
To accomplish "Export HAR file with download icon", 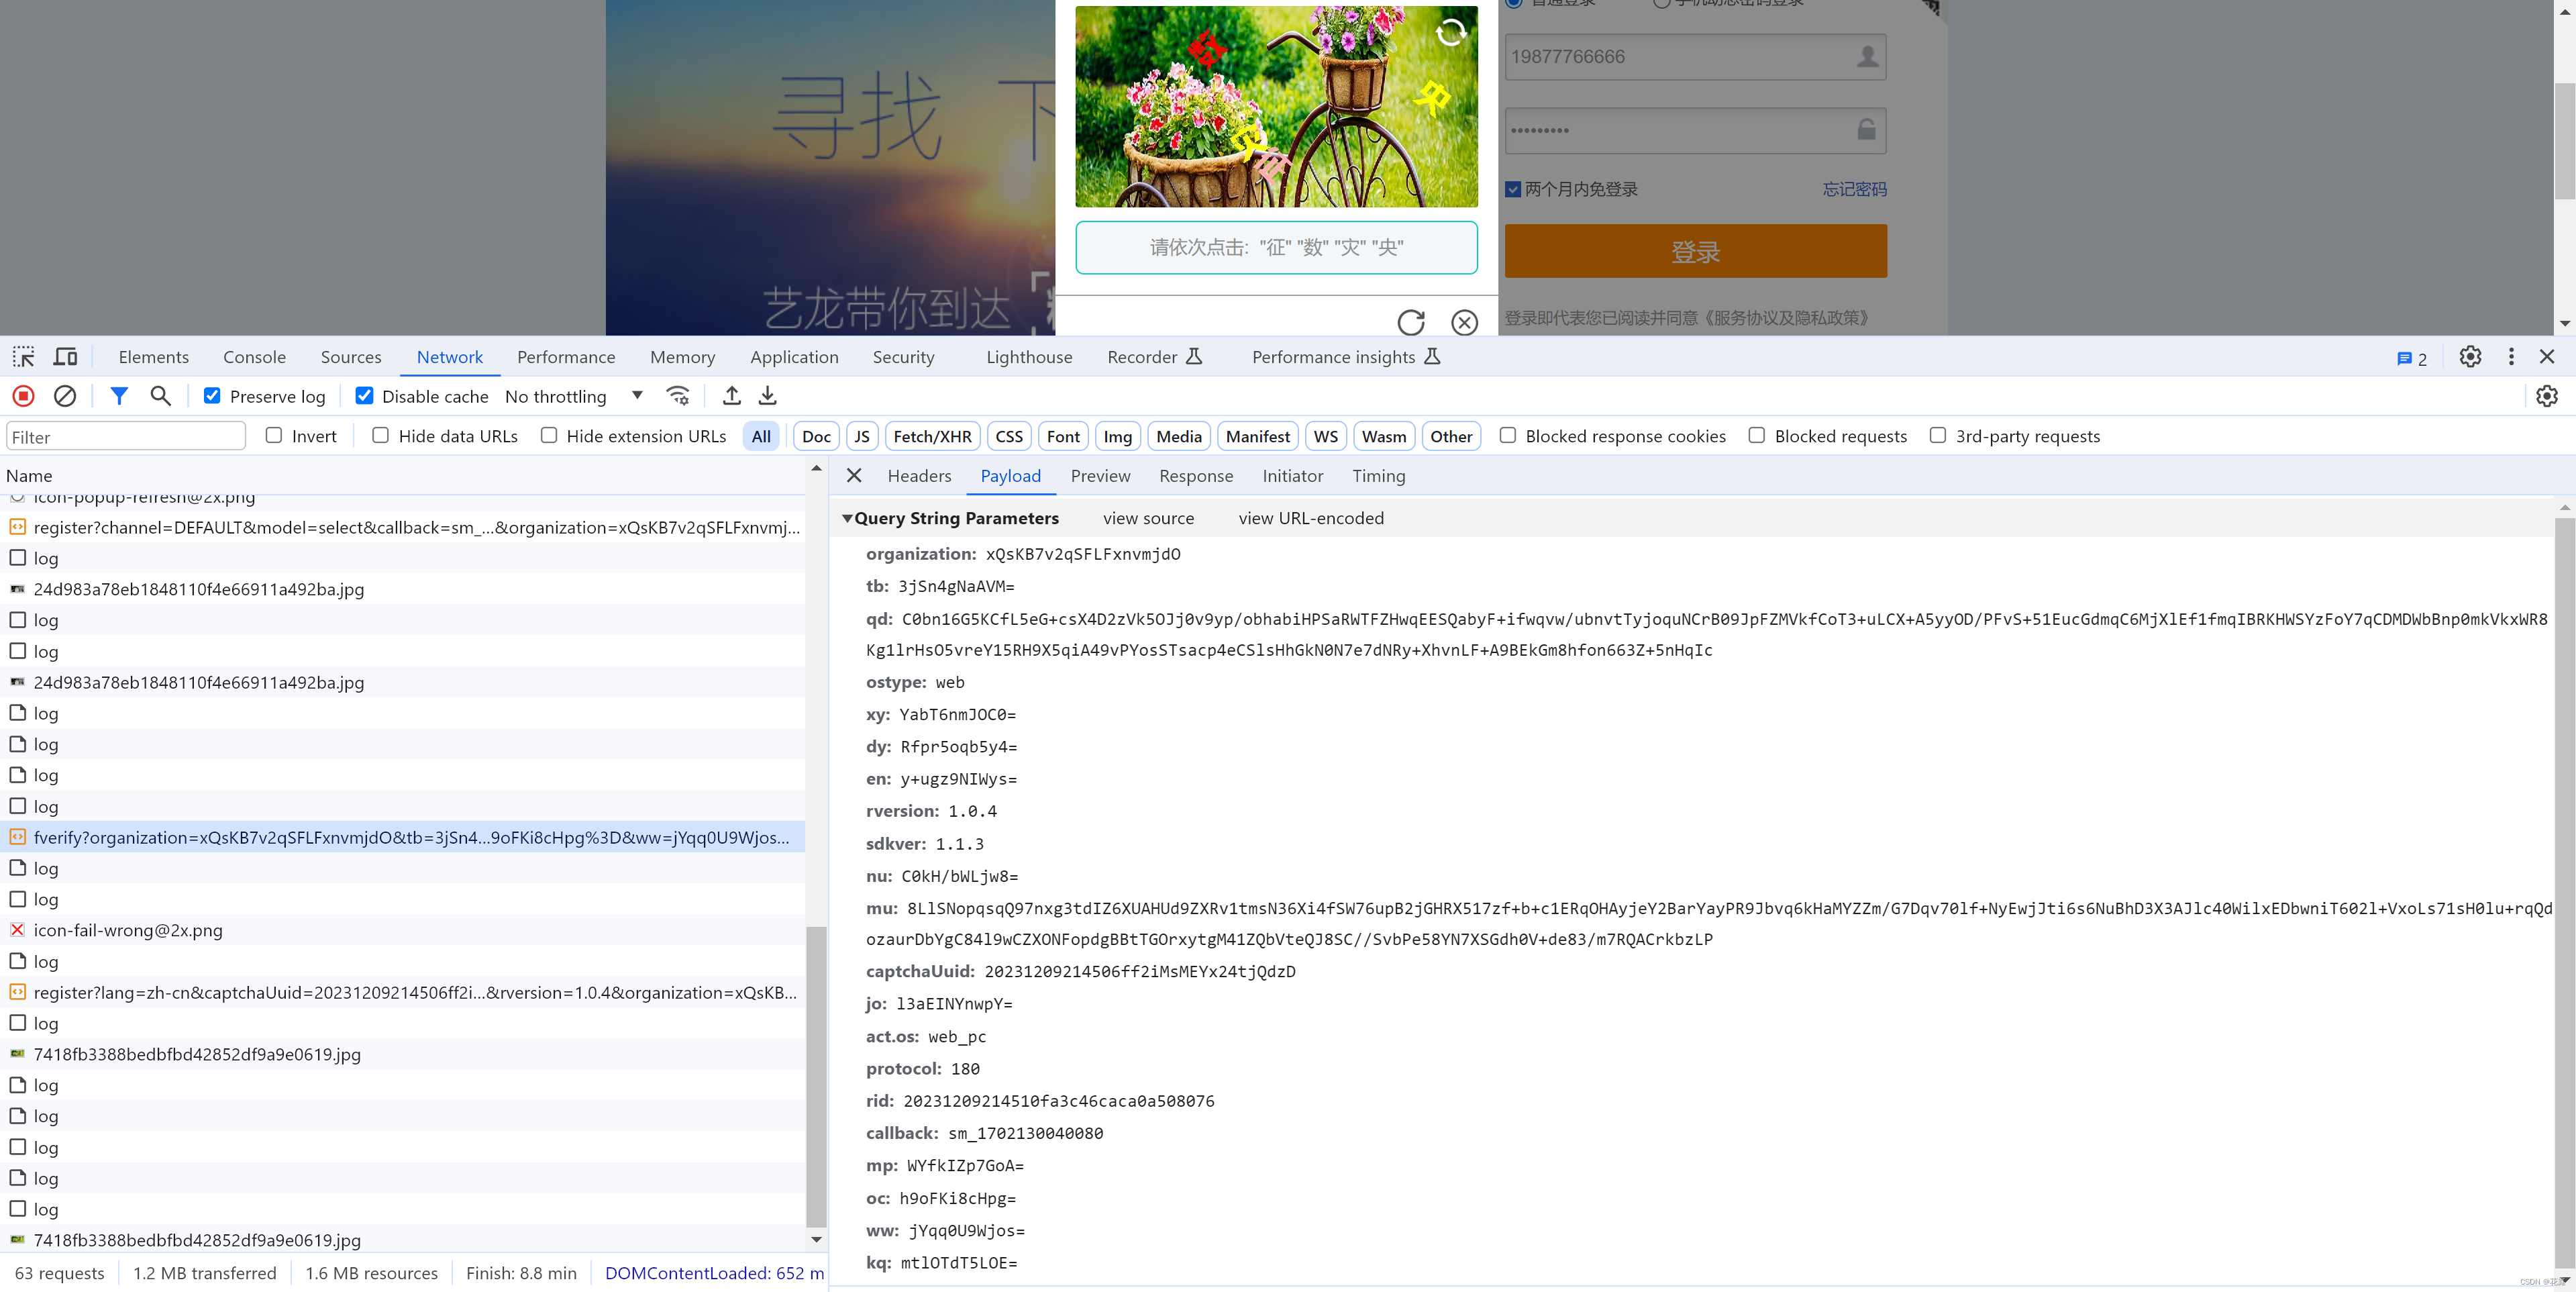I will coord(767,396).
